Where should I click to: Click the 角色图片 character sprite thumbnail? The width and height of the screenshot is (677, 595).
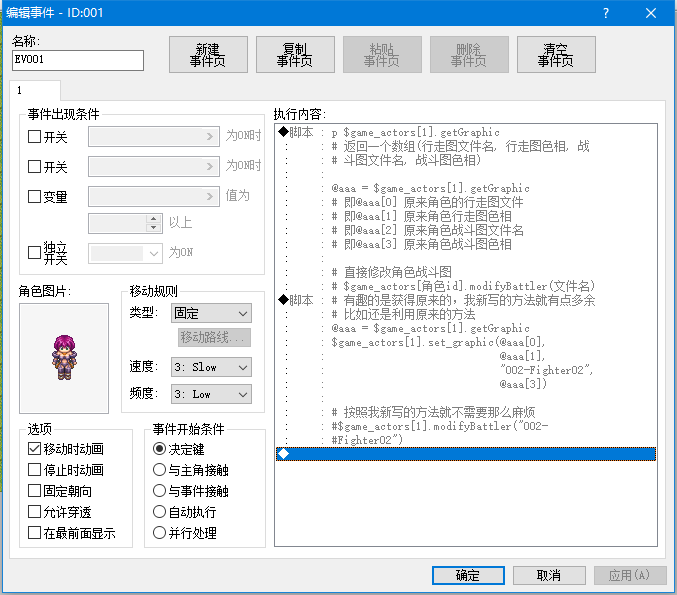click(64, 358)
